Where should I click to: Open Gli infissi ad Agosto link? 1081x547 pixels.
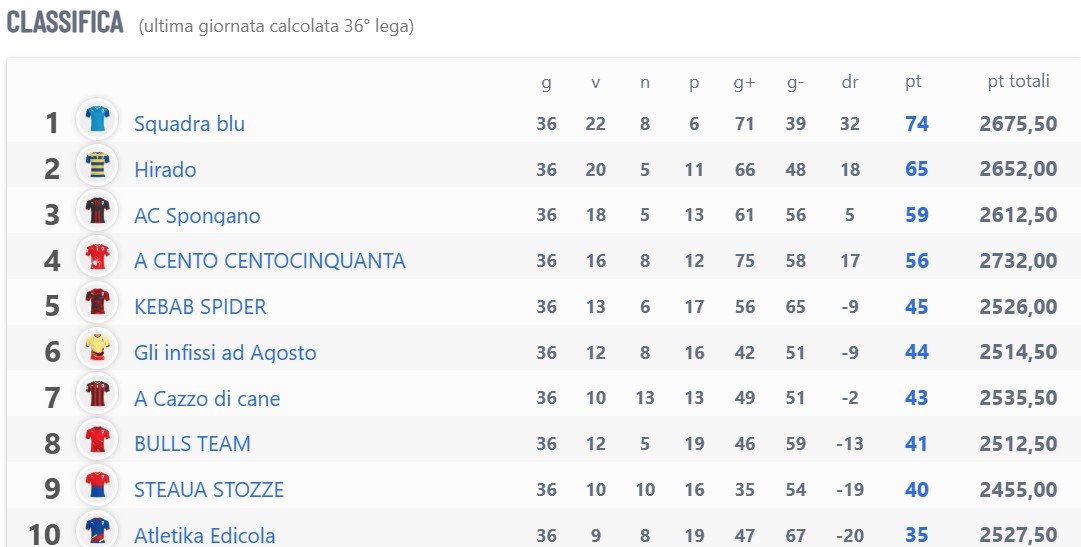tap(225, 352)
